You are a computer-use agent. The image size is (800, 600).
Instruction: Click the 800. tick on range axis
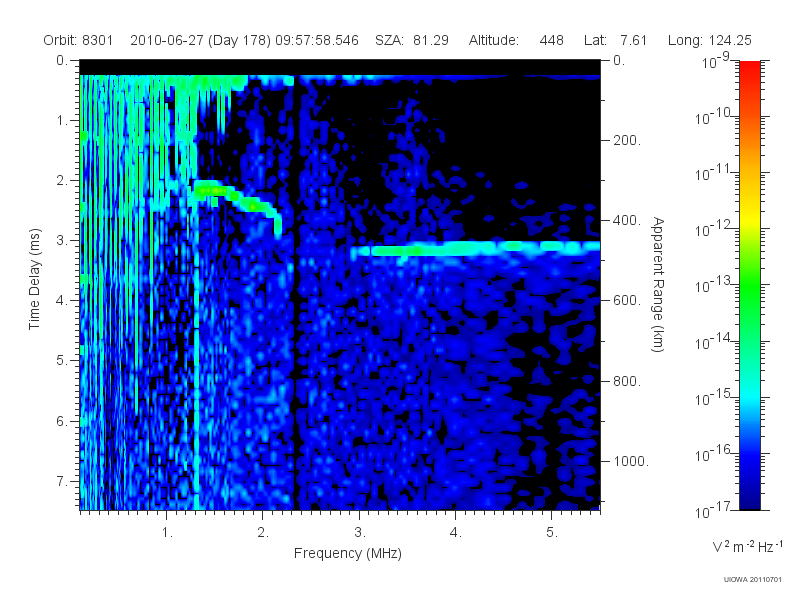[x=627, y=381]
